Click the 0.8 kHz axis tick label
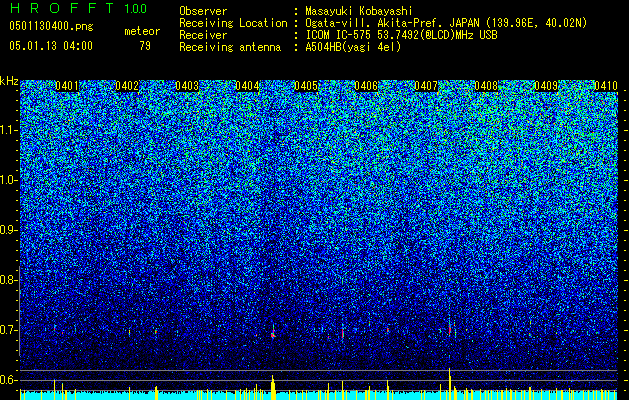Viewport: 629px width, 400px height. 8,280
